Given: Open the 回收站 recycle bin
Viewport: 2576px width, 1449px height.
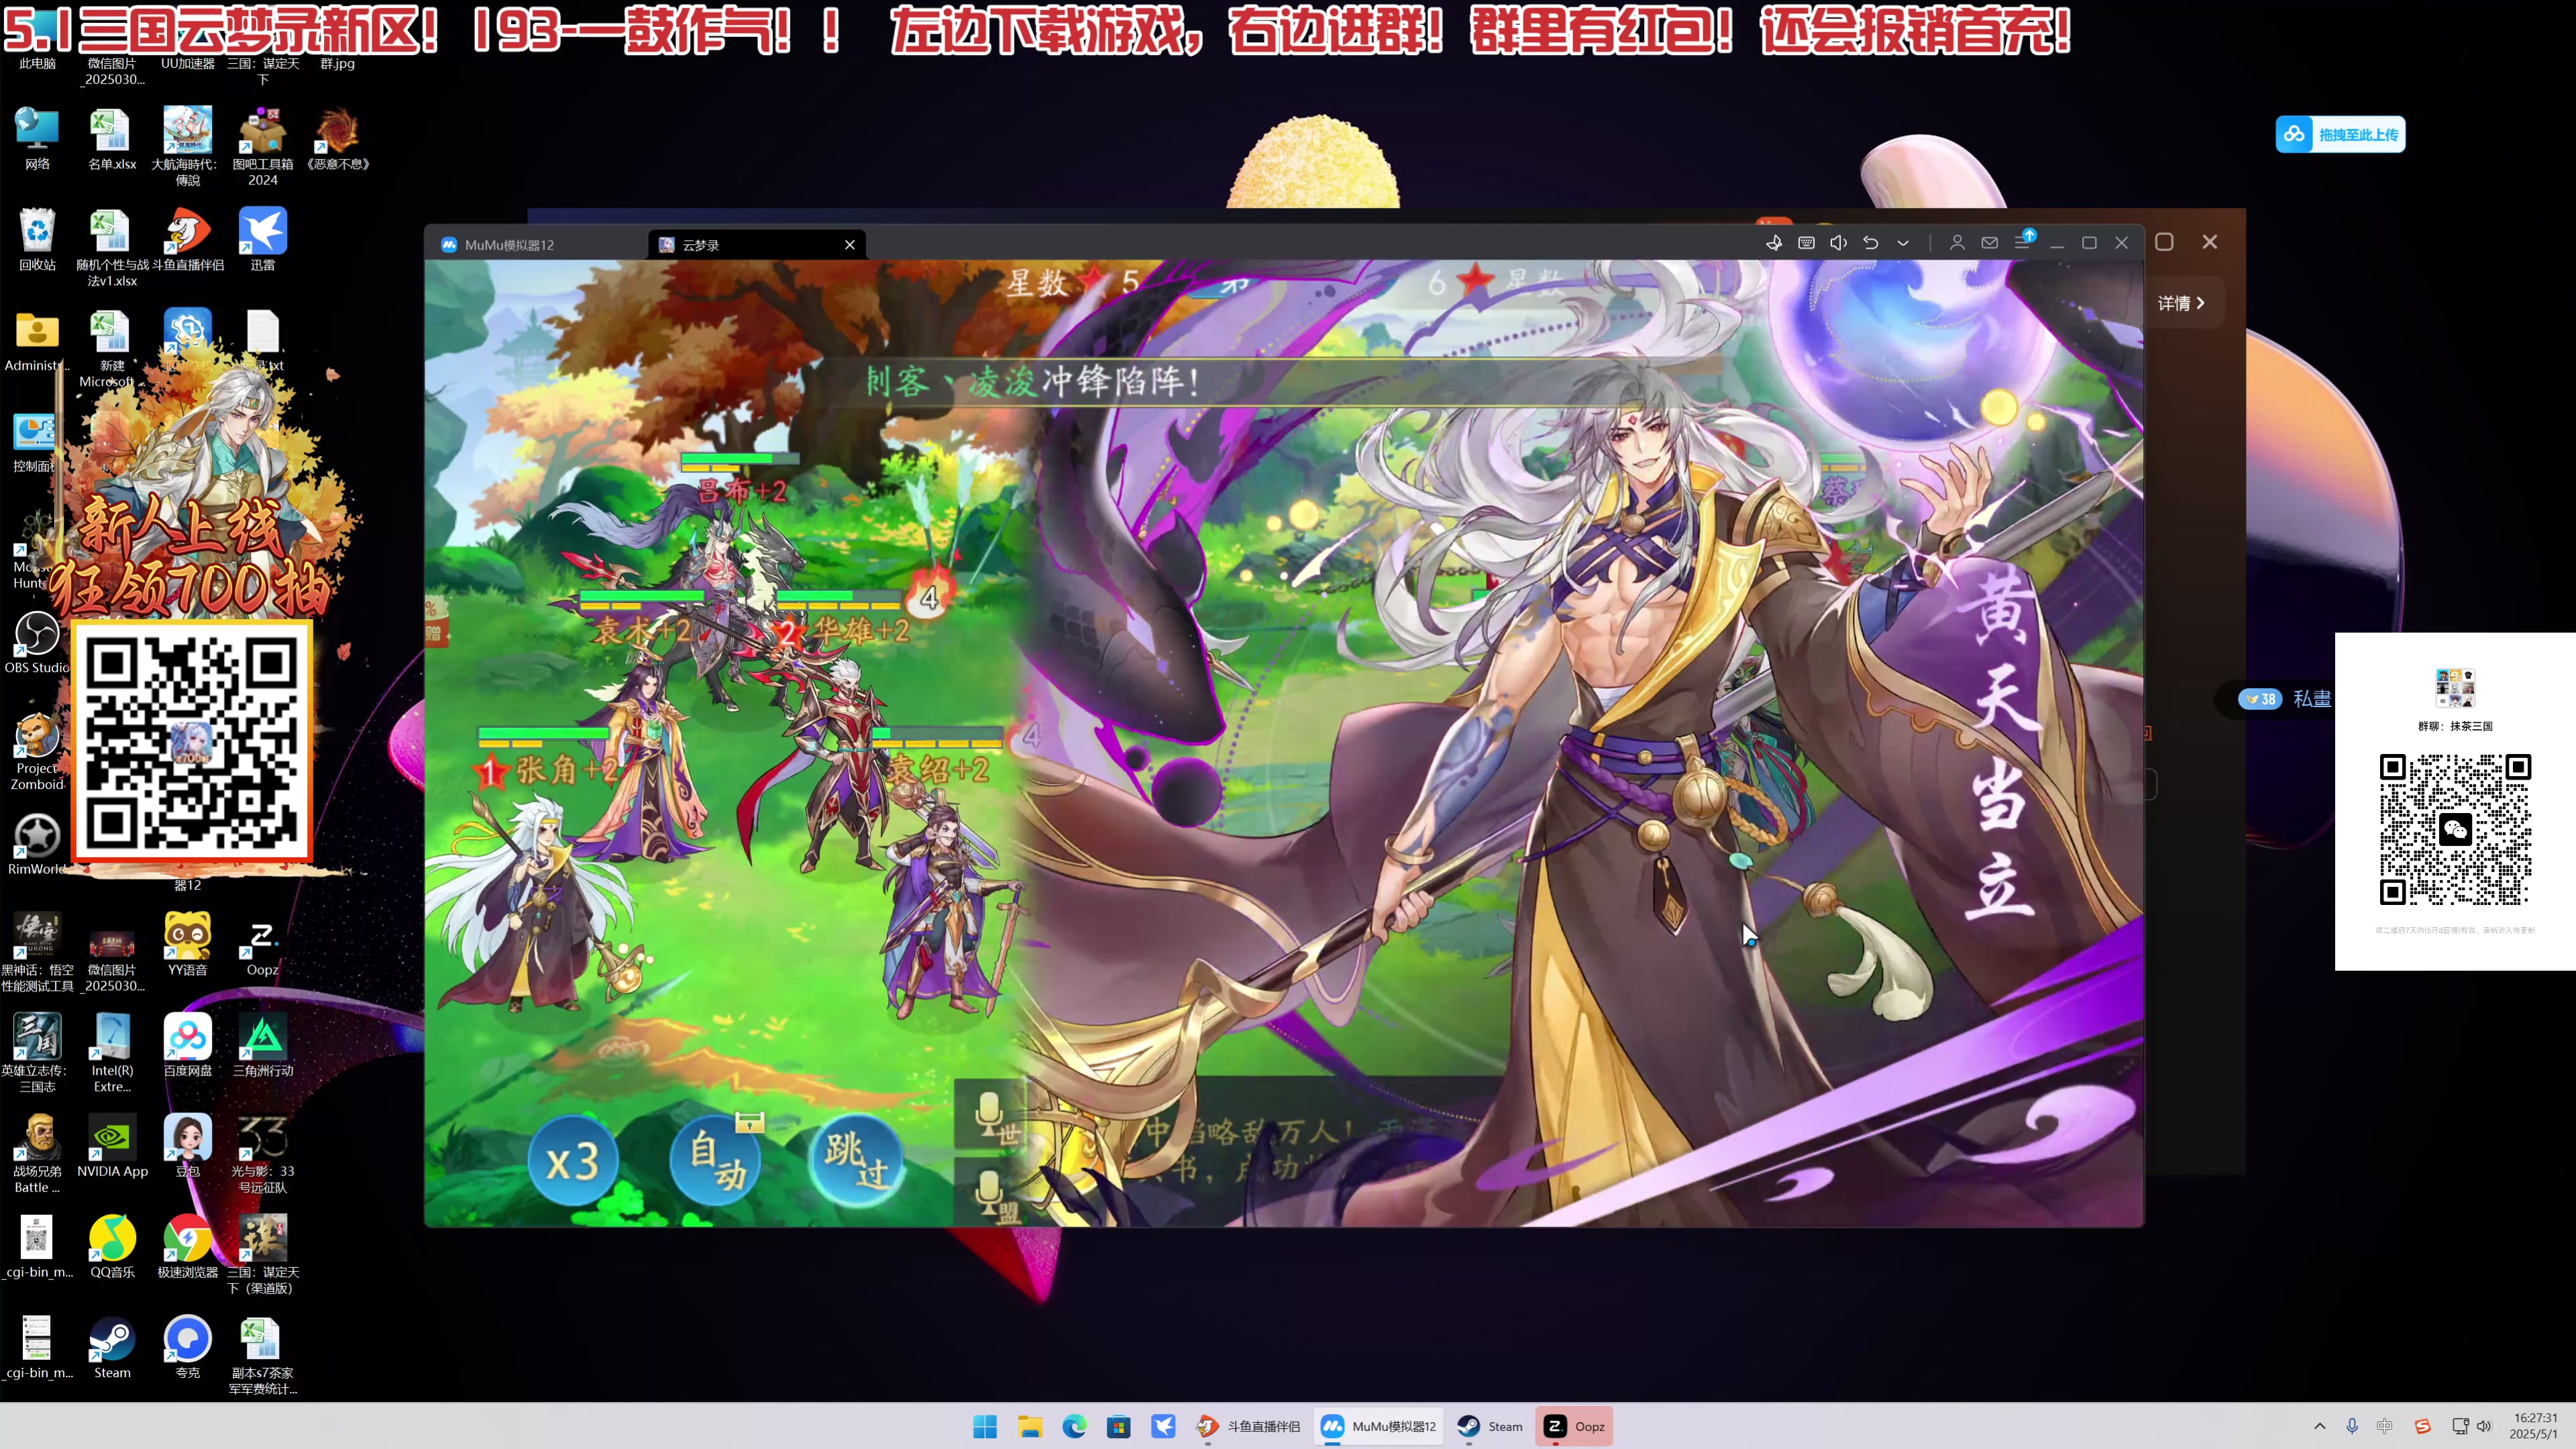Looking at the screenshot, I should pyautogui.click(x=37, y=240).
